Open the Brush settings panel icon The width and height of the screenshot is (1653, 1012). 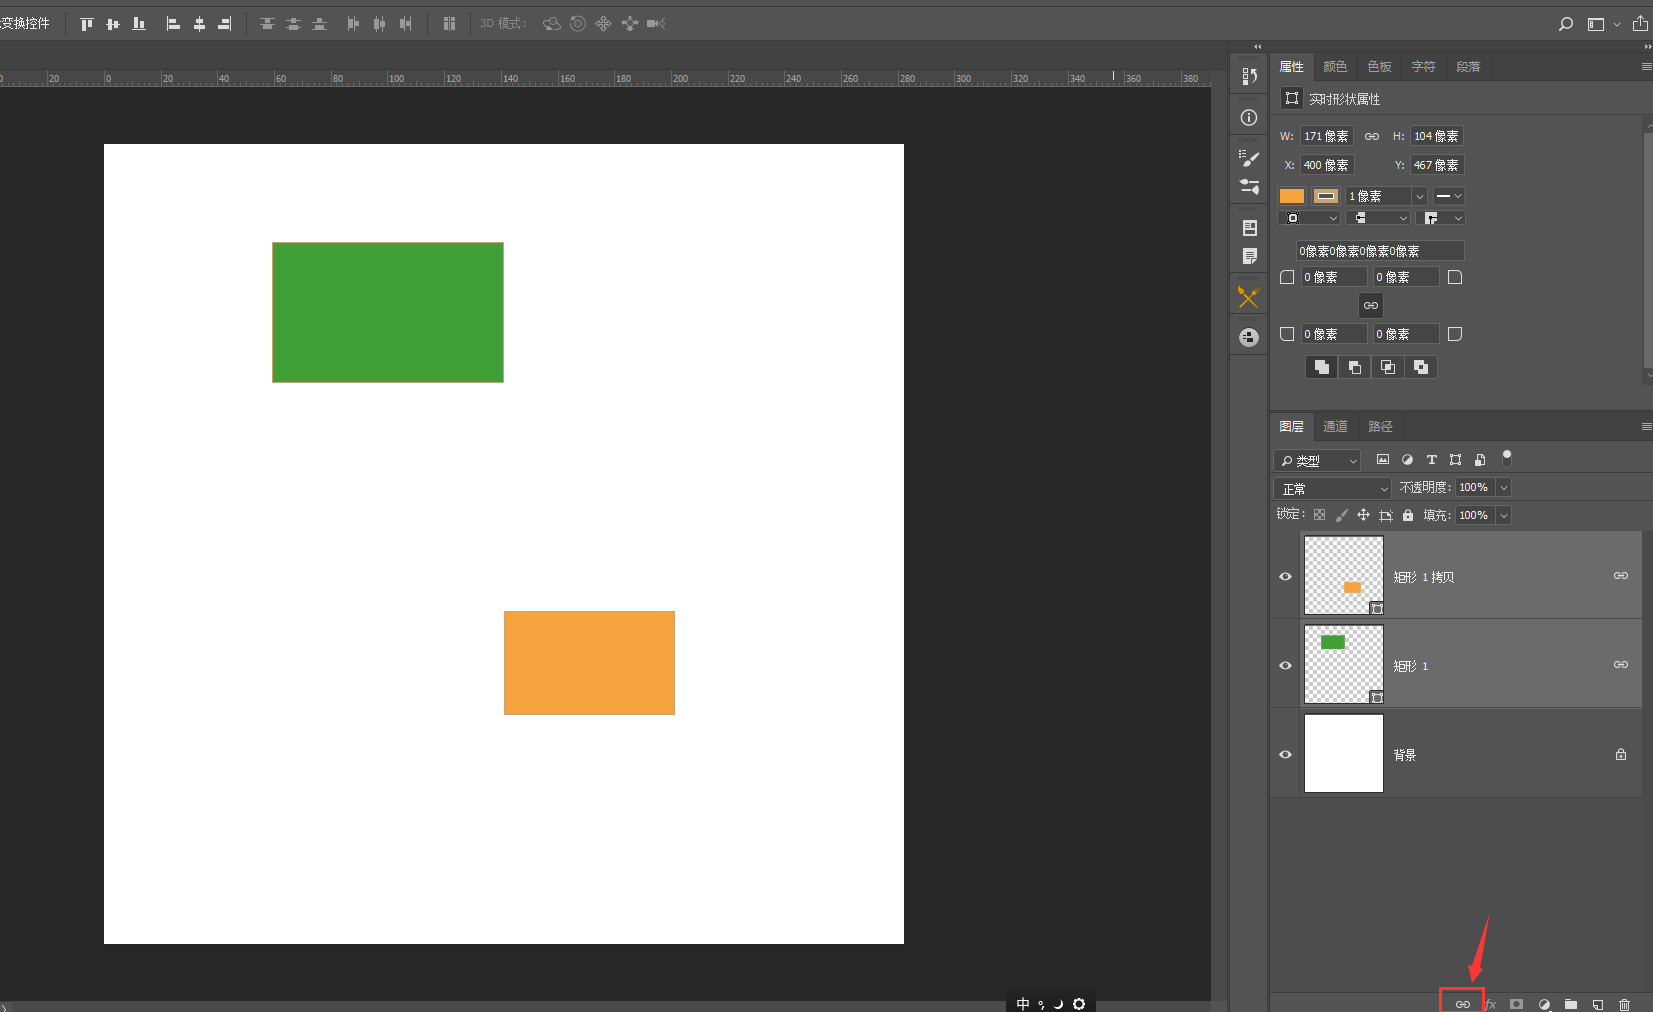click(1249, 157)
